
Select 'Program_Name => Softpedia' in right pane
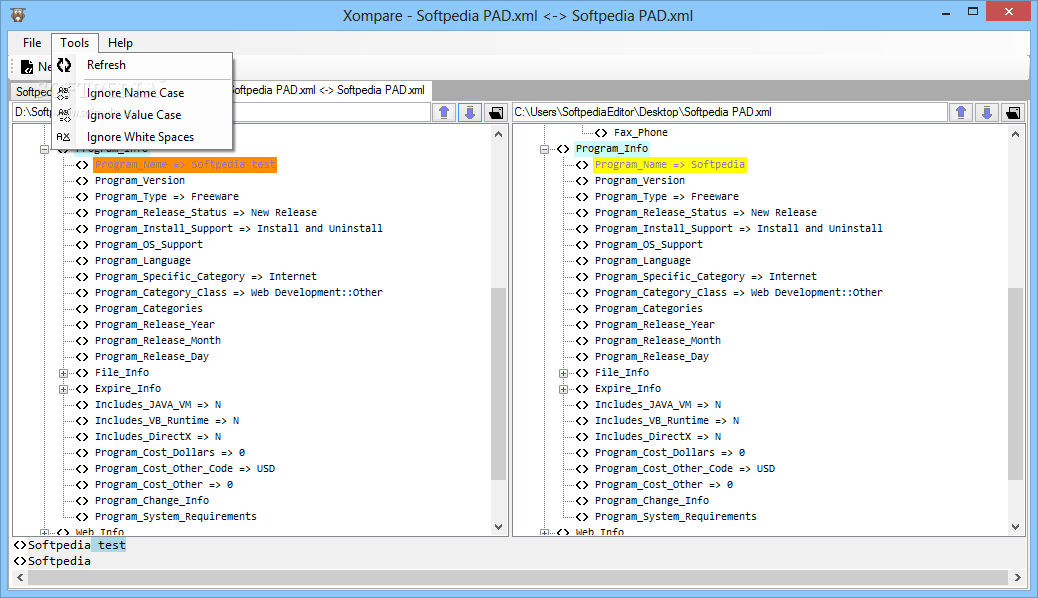670,164
